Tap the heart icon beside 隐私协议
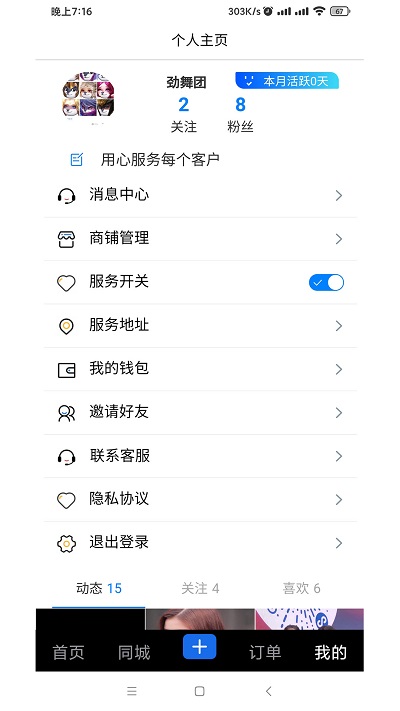This screenshot has height=711, width=400. pos(66,500)
